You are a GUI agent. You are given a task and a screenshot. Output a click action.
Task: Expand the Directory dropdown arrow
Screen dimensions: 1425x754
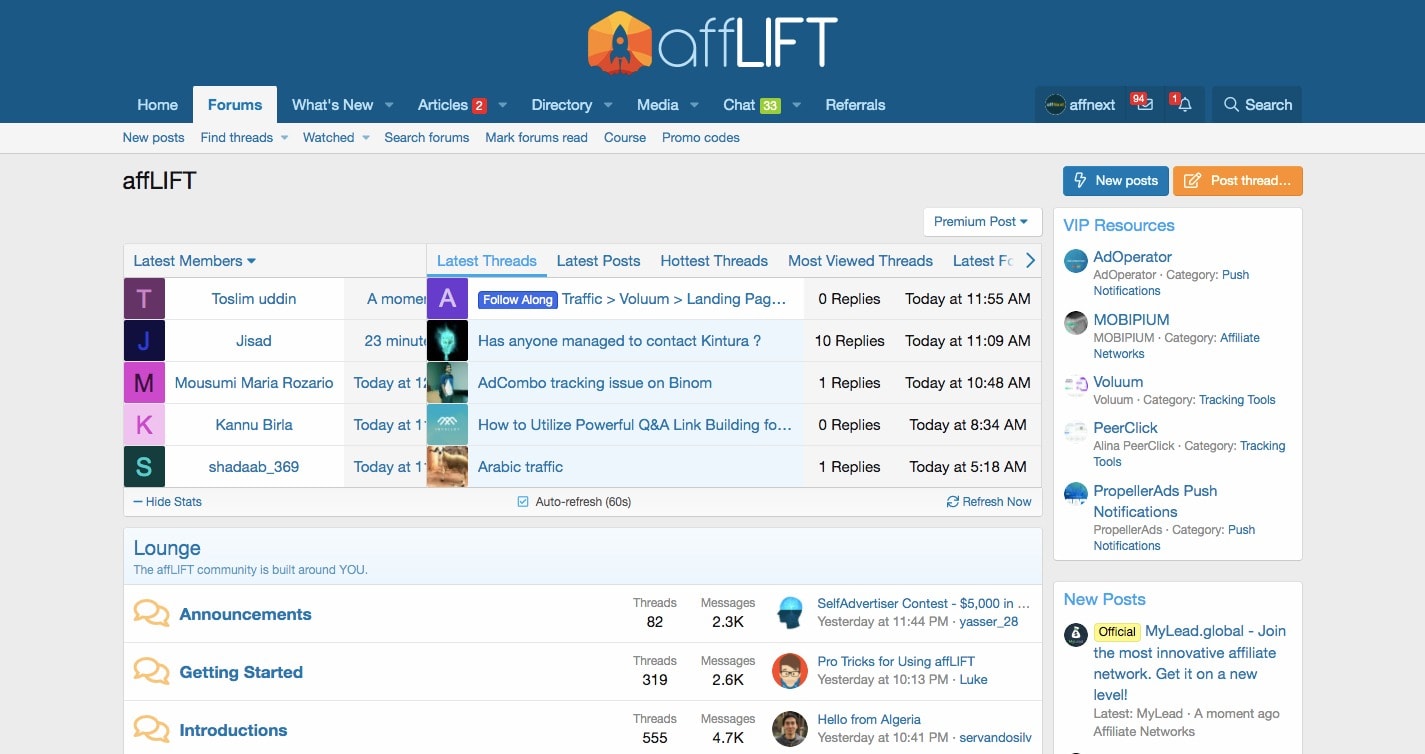(608, 105)
